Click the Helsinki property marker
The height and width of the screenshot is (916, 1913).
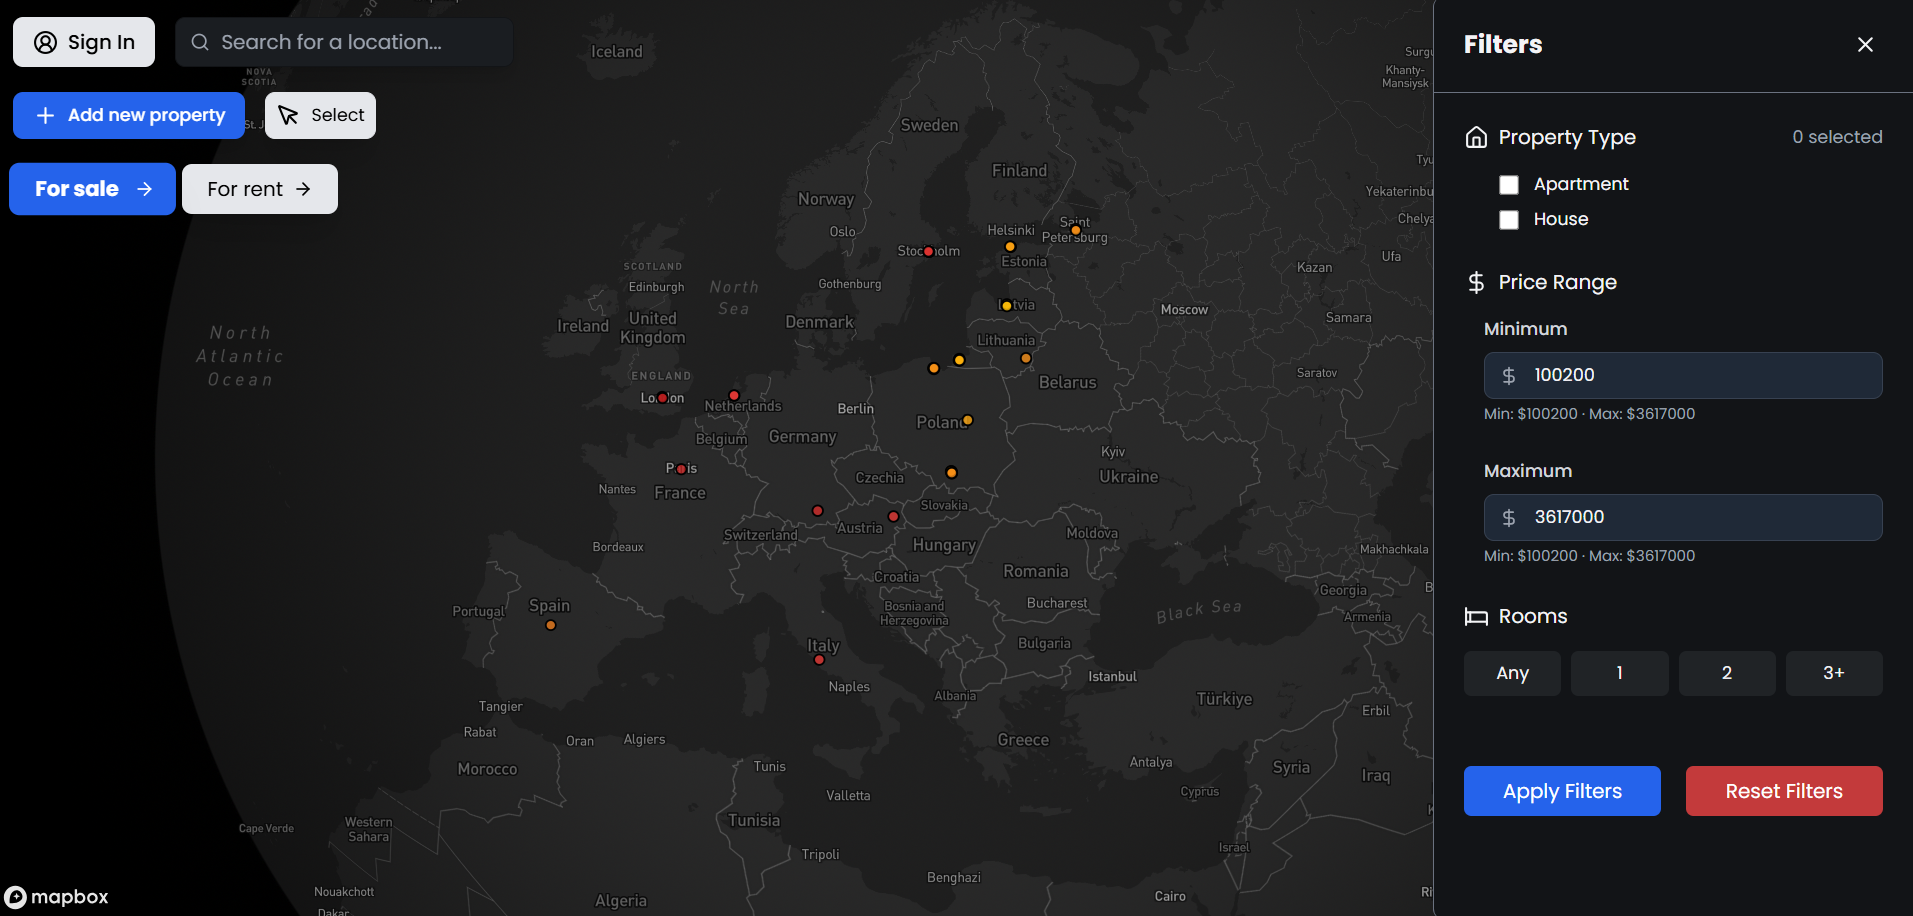click(x=1010, y=247)
